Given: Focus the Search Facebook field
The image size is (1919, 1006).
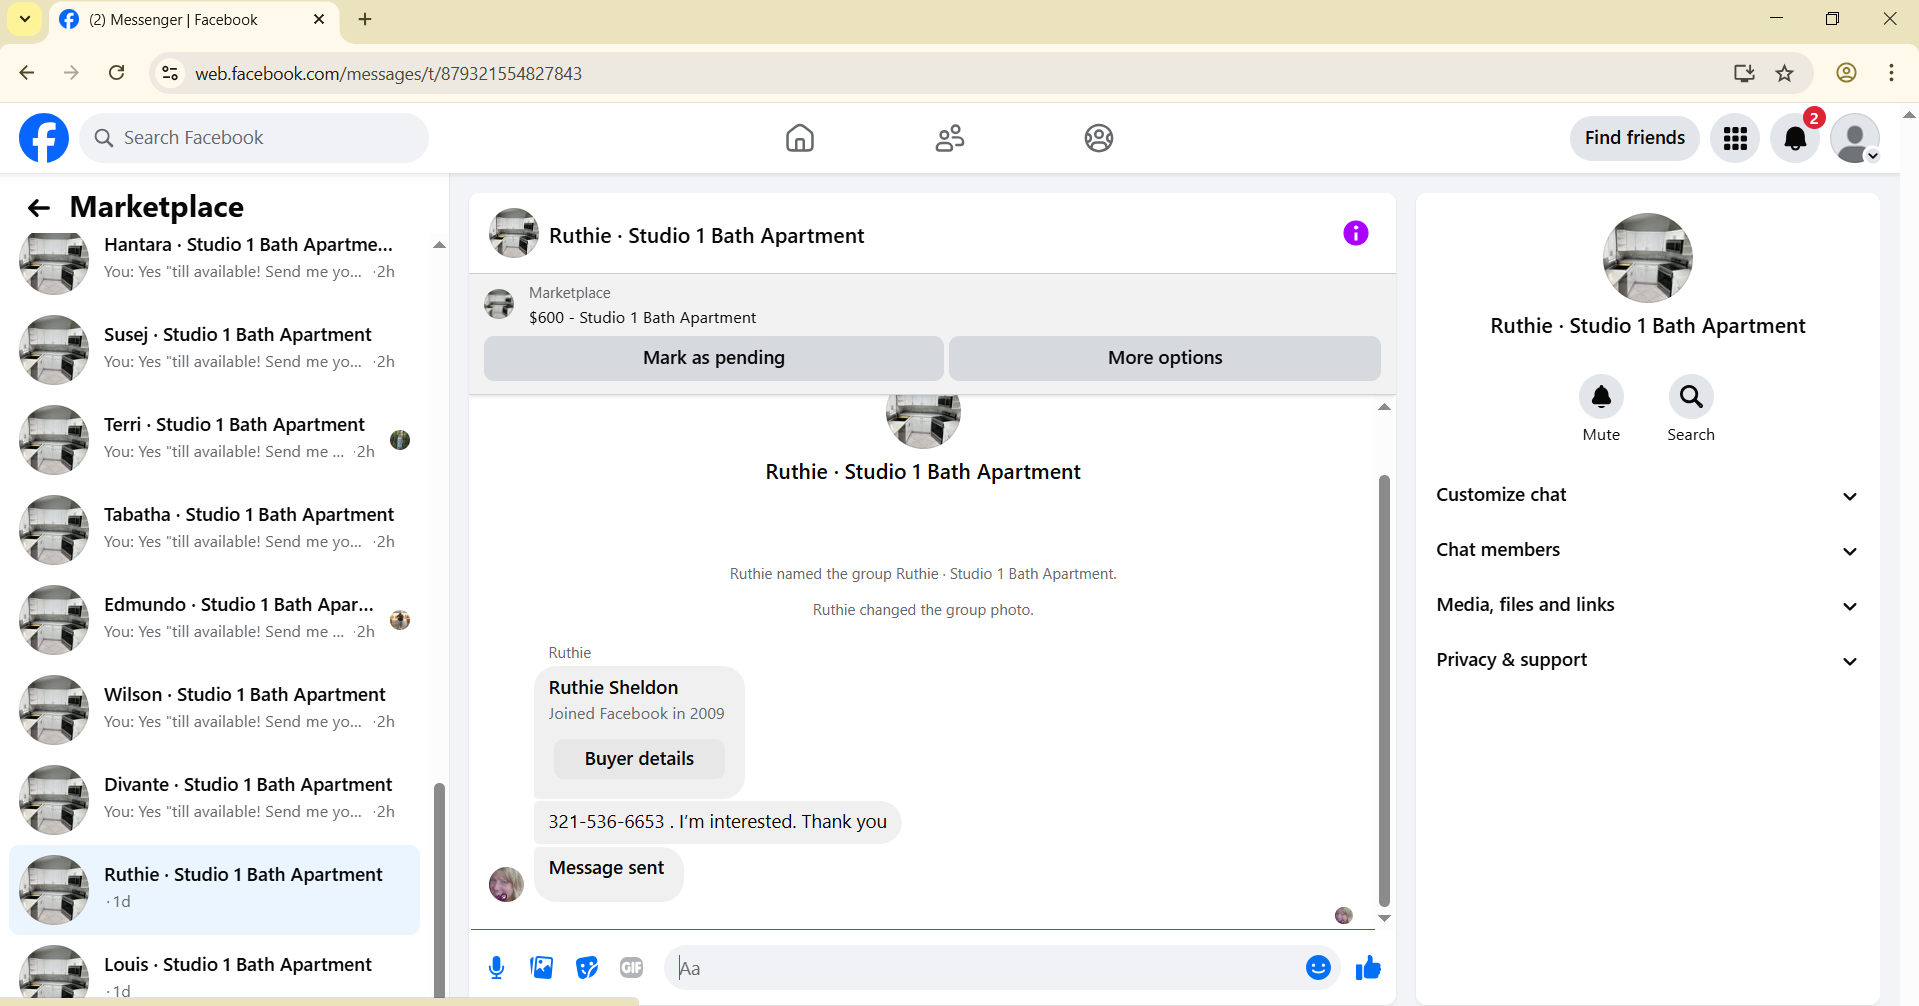Looking at the screenshot, I should [254, 138].
